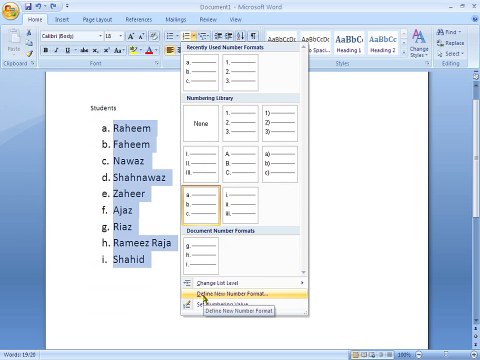The width and height of the screenshot is (480, 360).
Task: Apply yellow text highlight color
Action: pyautogui.click(x=133, y=50)
